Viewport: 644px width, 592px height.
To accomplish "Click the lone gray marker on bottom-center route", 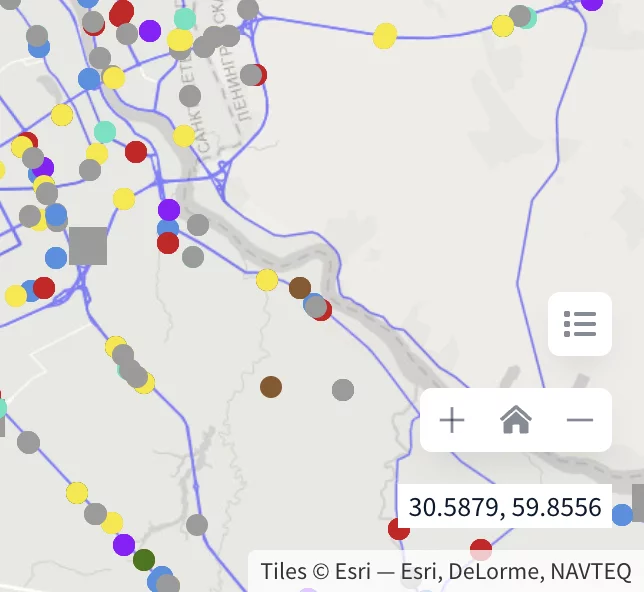I will (x=197, y=524).
